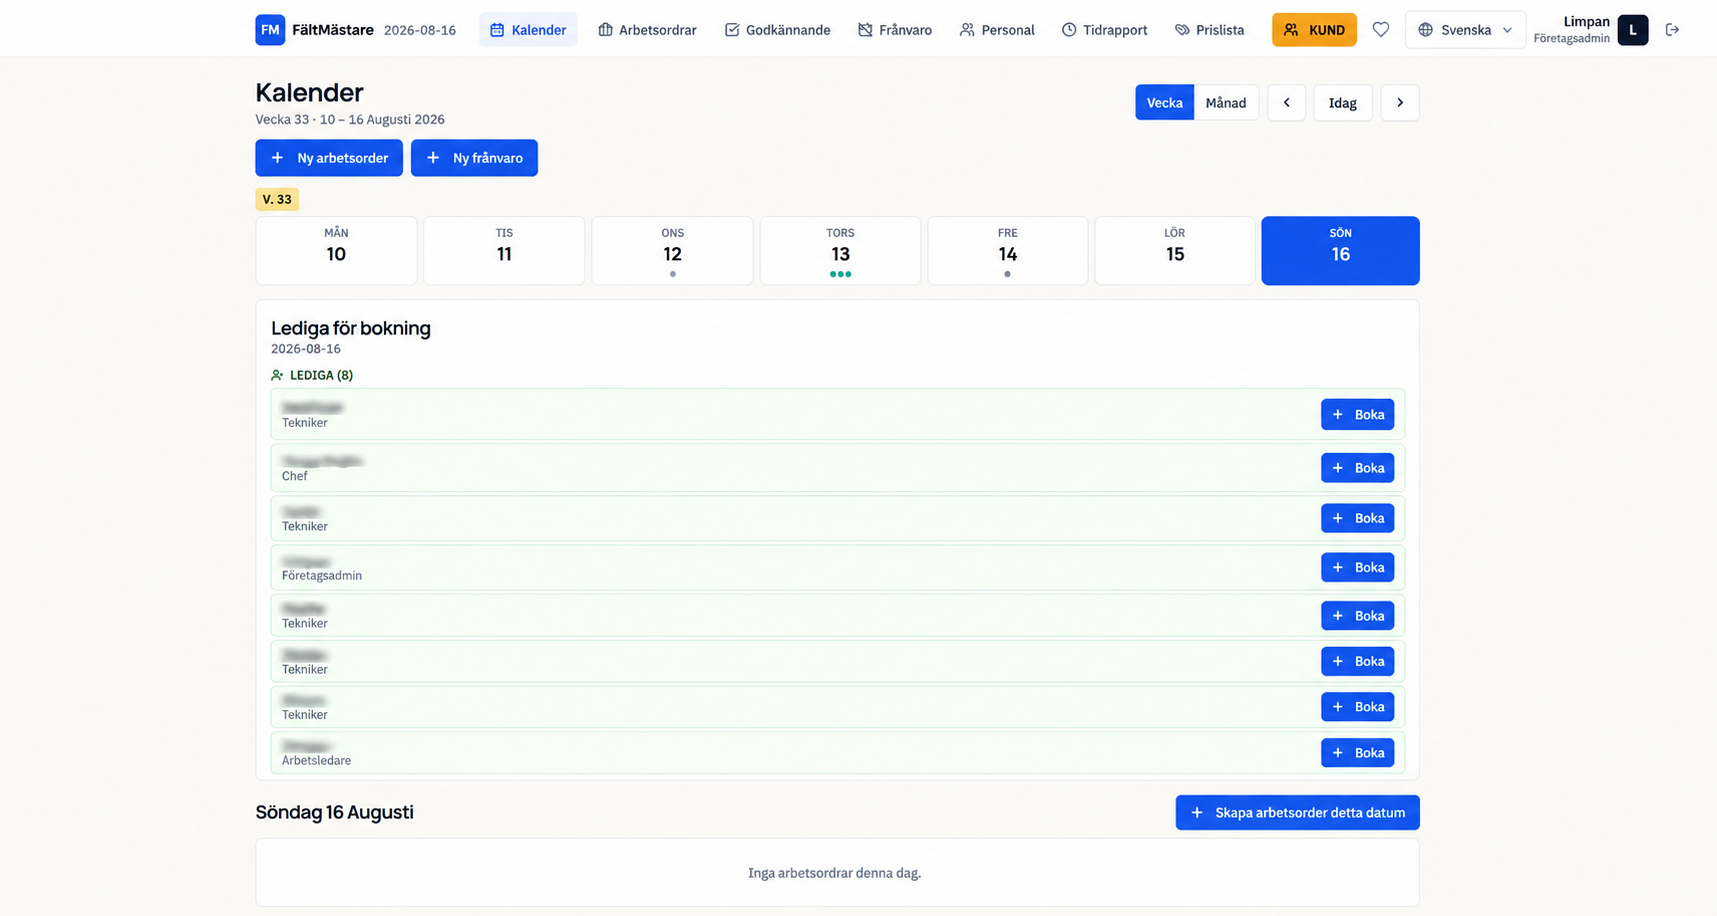The width and height of the screenshot is (1717, 916).
Task: Select Friday 14 day card
Action: click(x=1007, y=251)
